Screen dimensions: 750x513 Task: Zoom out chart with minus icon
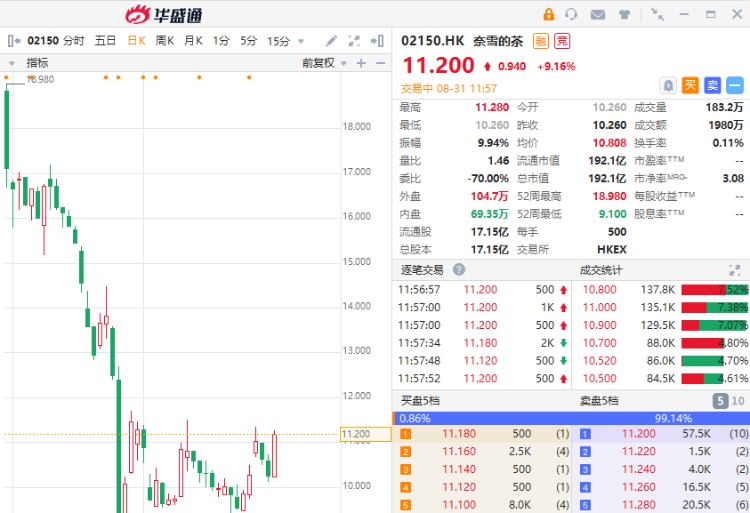point(381,63)
